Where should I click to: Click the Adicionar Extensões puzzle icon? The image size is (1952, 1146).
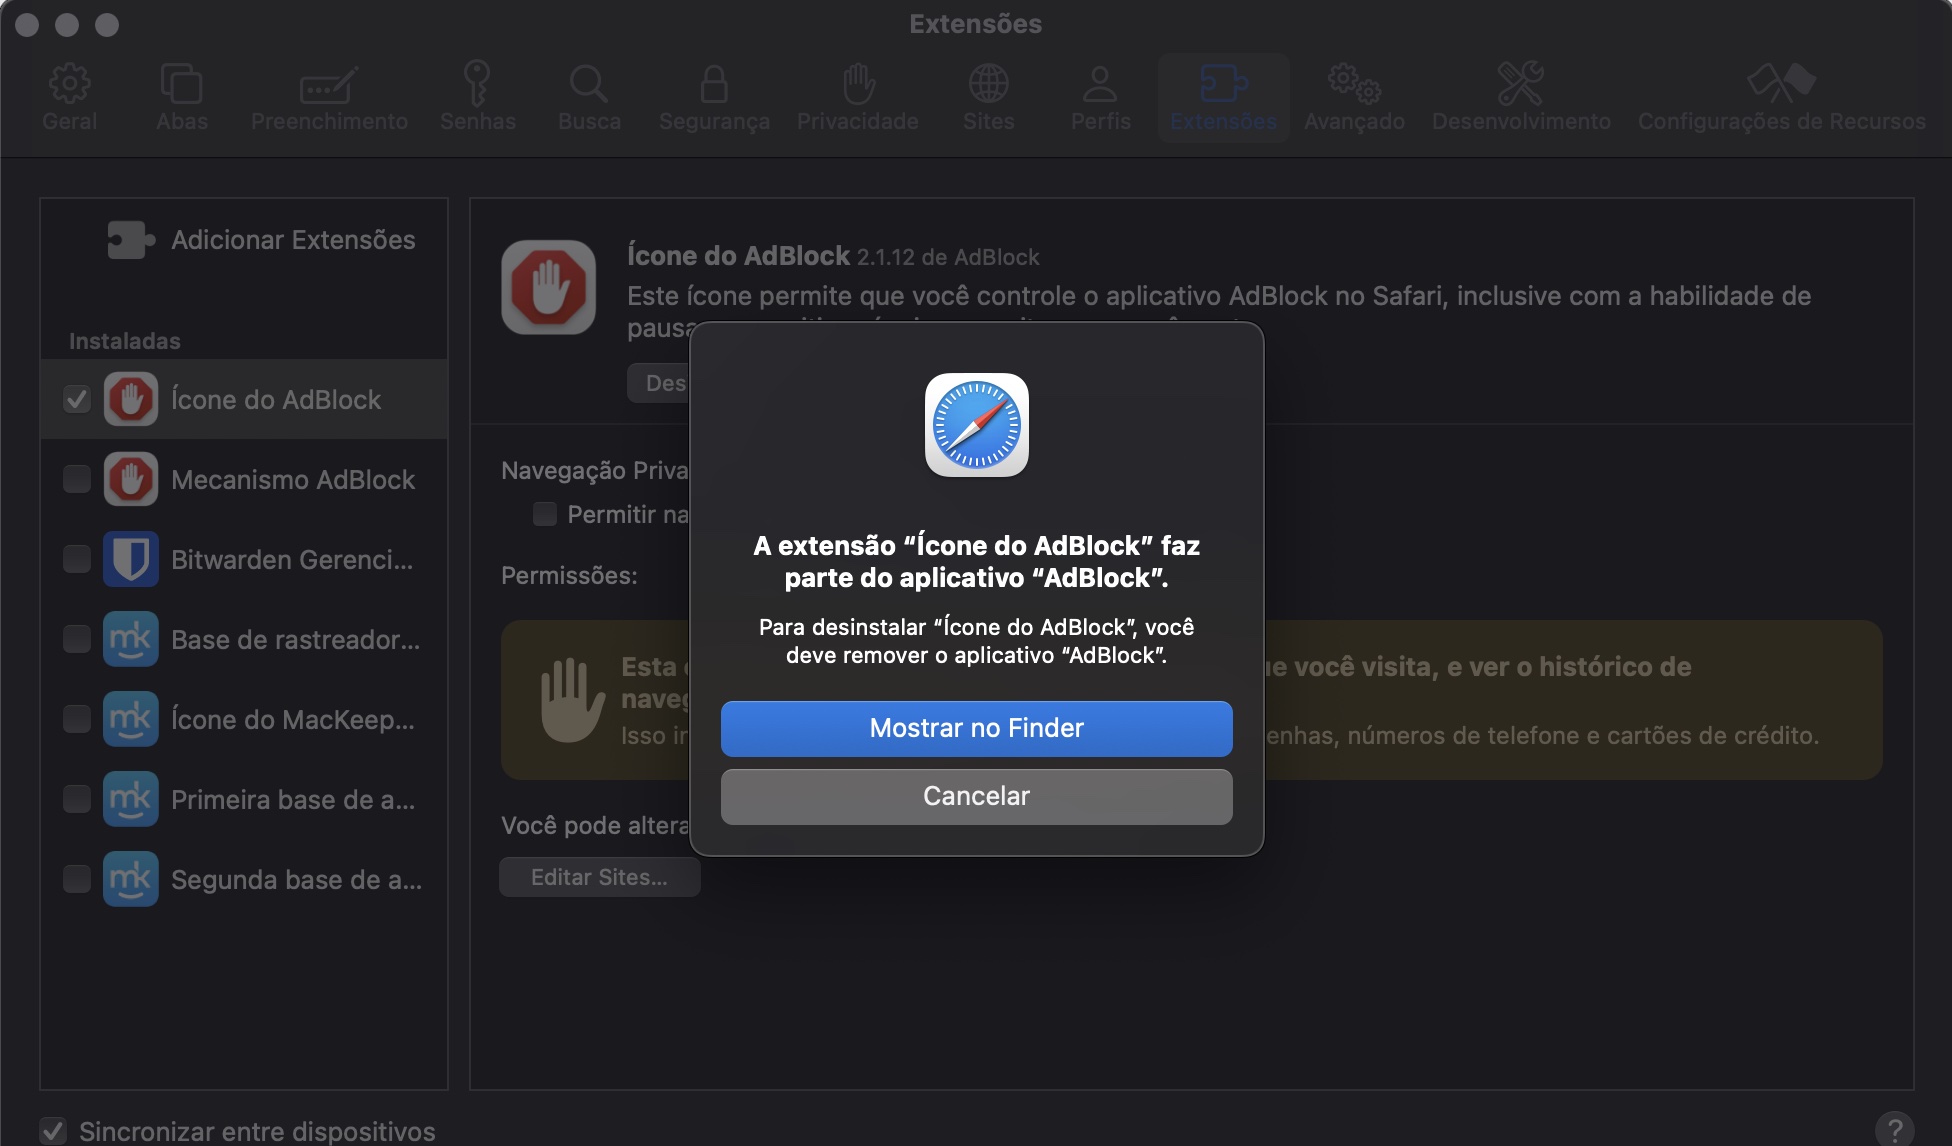pos(128,239)
